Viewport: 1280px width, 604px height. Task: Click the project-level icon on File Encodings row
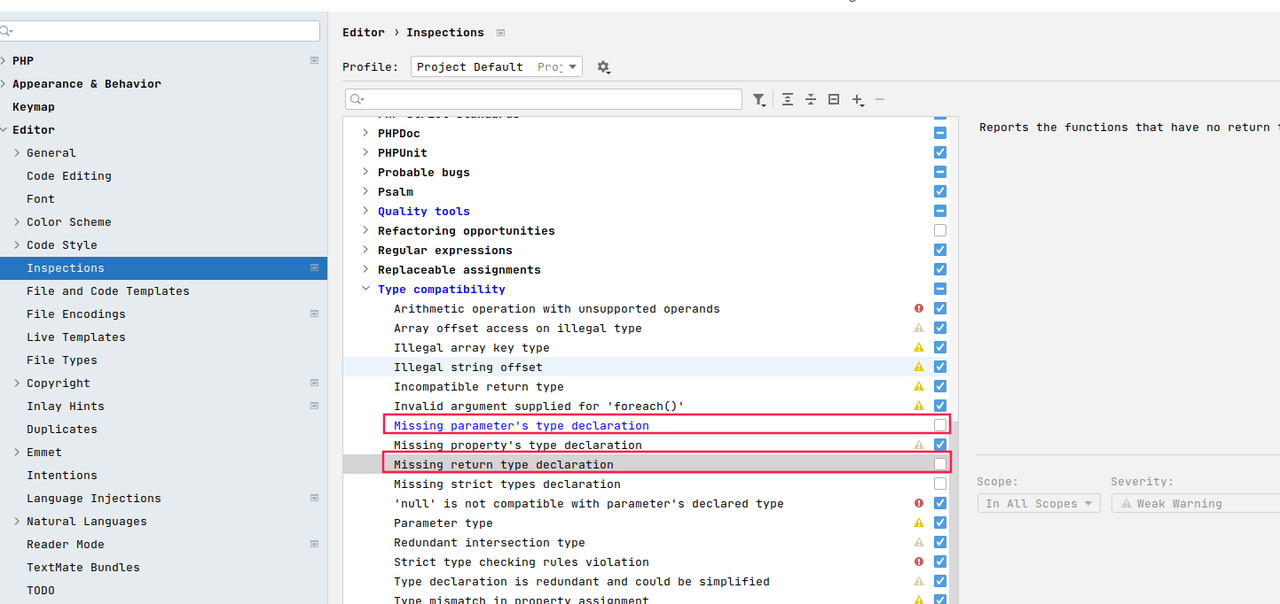pos(314,314)
